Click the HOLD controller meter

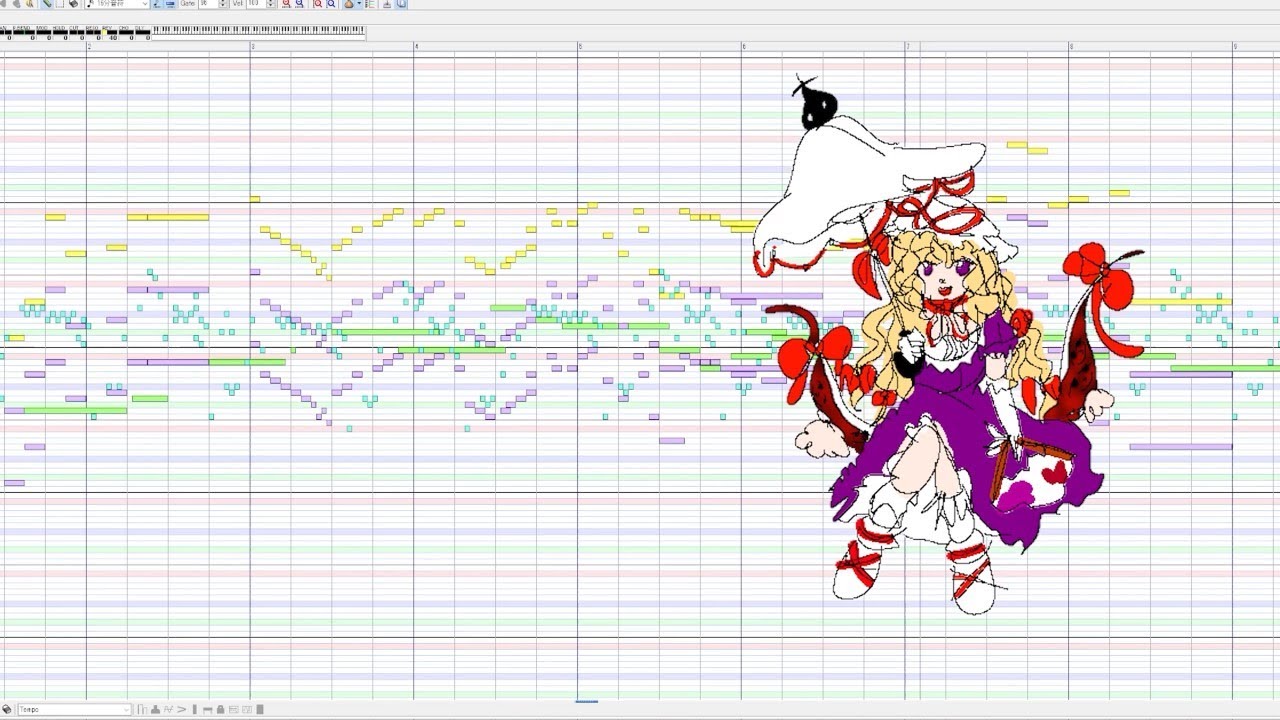[60, 33]
